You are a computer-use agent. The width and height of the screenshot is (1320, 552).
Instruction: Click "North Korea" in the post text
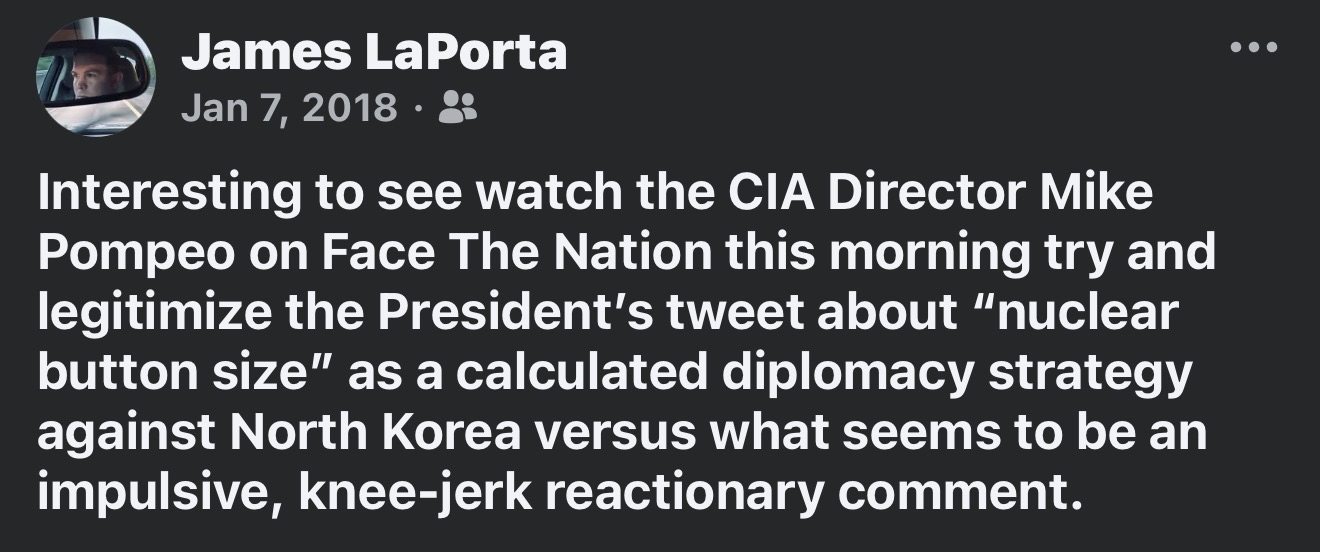click(375, 432)
